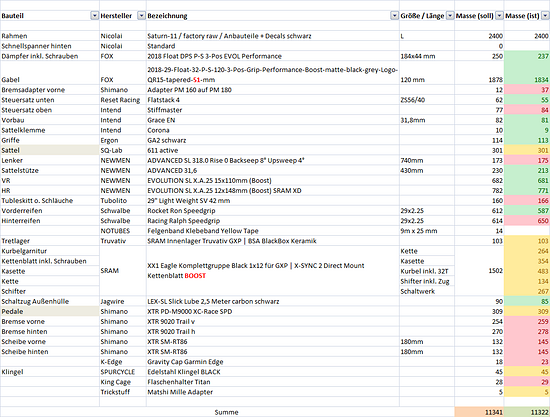550x417 pixels.
Task: Open the Bauteil column filter dropdown
Action: tap(94, 16)
